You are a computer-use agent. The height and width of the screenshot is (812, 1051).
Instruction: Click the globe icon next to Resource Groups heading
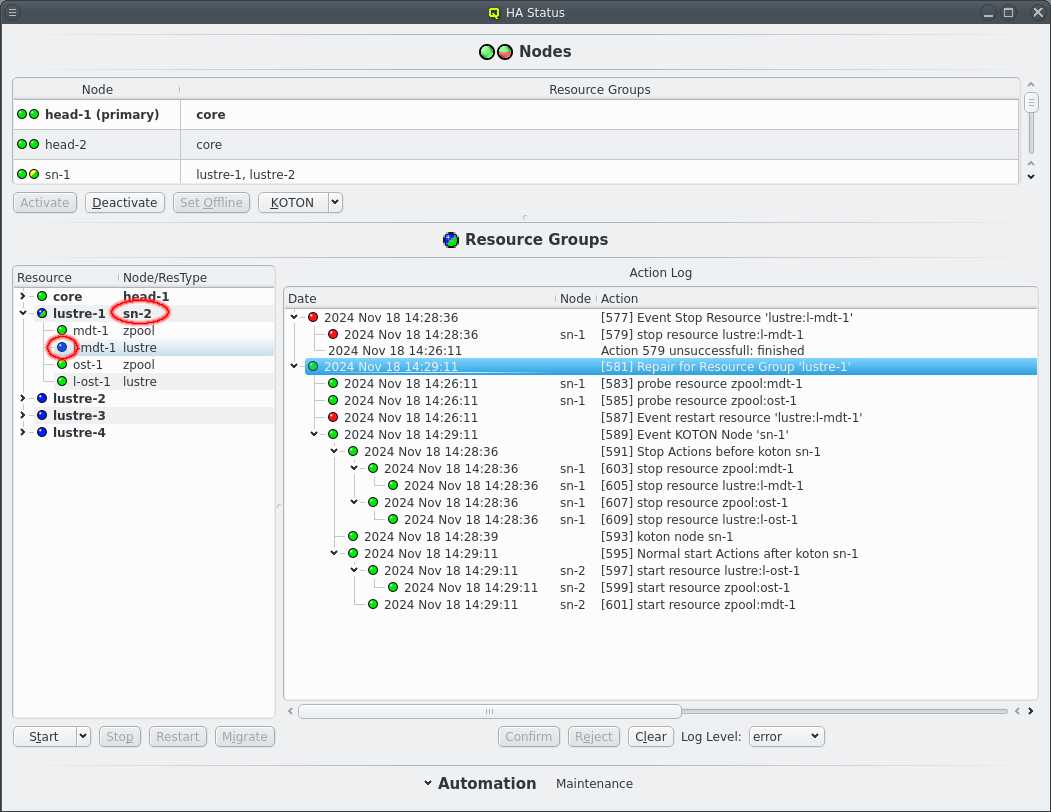click(451, 240)
